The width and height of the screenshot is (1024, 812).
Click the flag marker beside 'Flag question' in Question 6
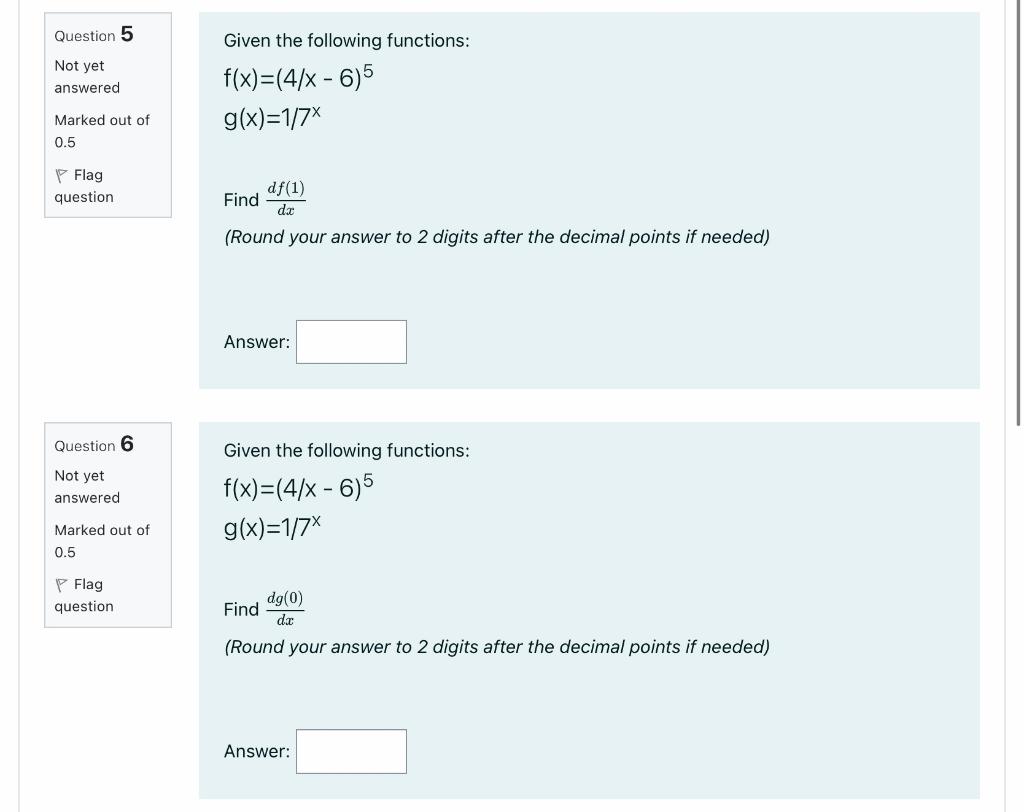point(61,584)
